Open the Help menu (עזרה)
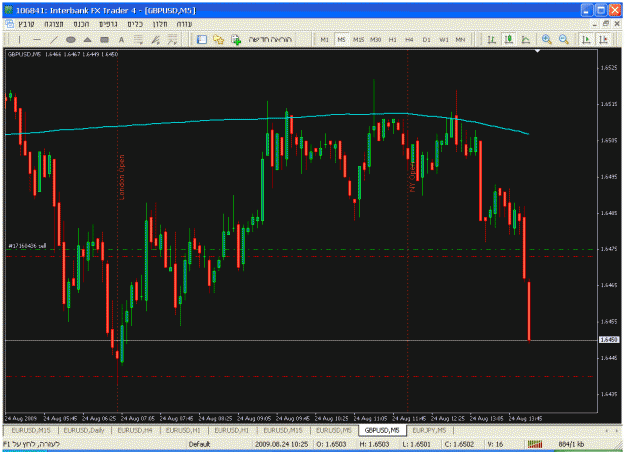The image size is (625, 452). click(184, 24)
